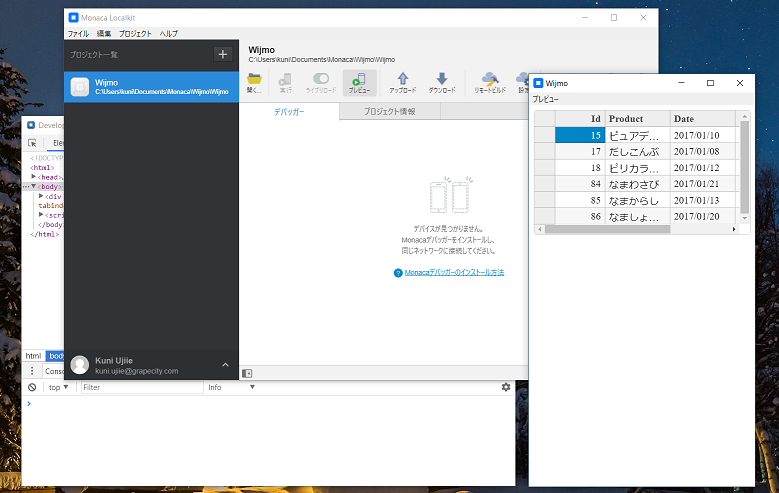
Task: Maximize the Wijmo preview window
Action: click(710, 83)
